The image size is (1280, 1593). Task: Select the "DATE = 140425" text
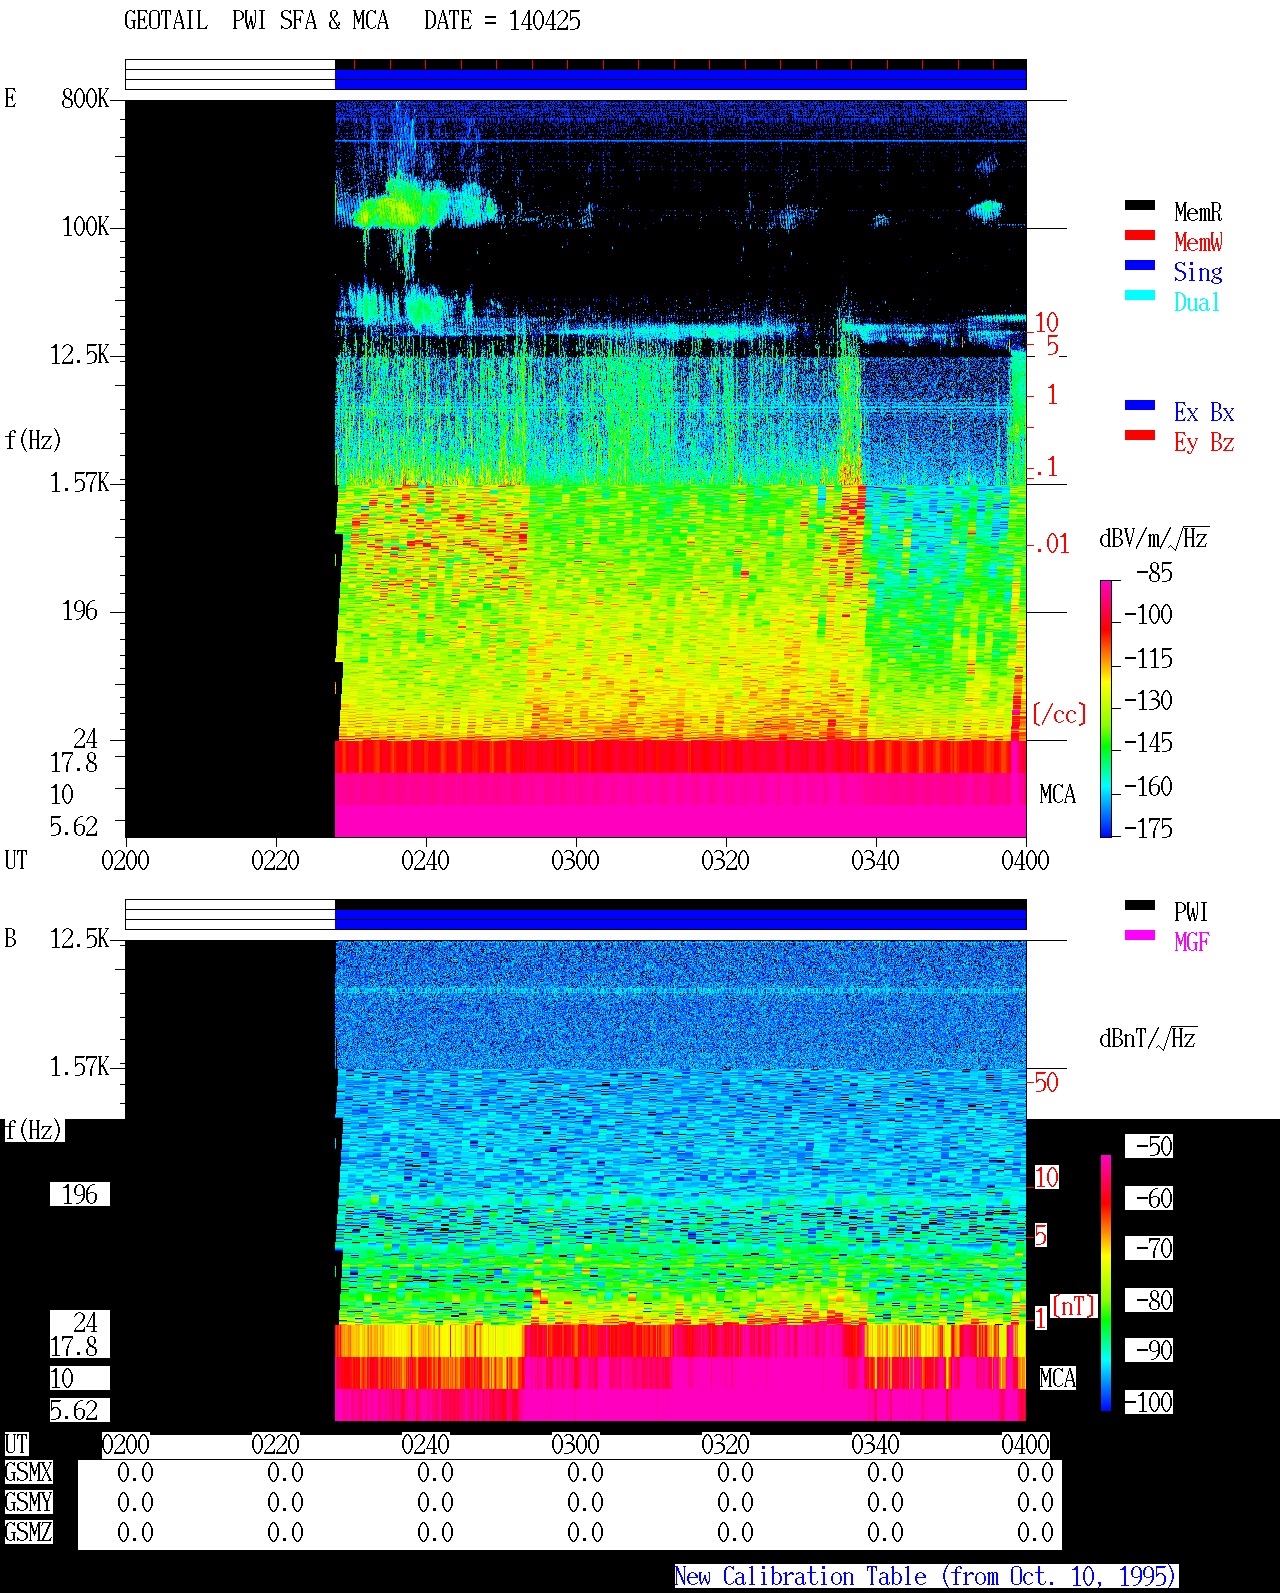pyautogui.click(x=502, y=21)
